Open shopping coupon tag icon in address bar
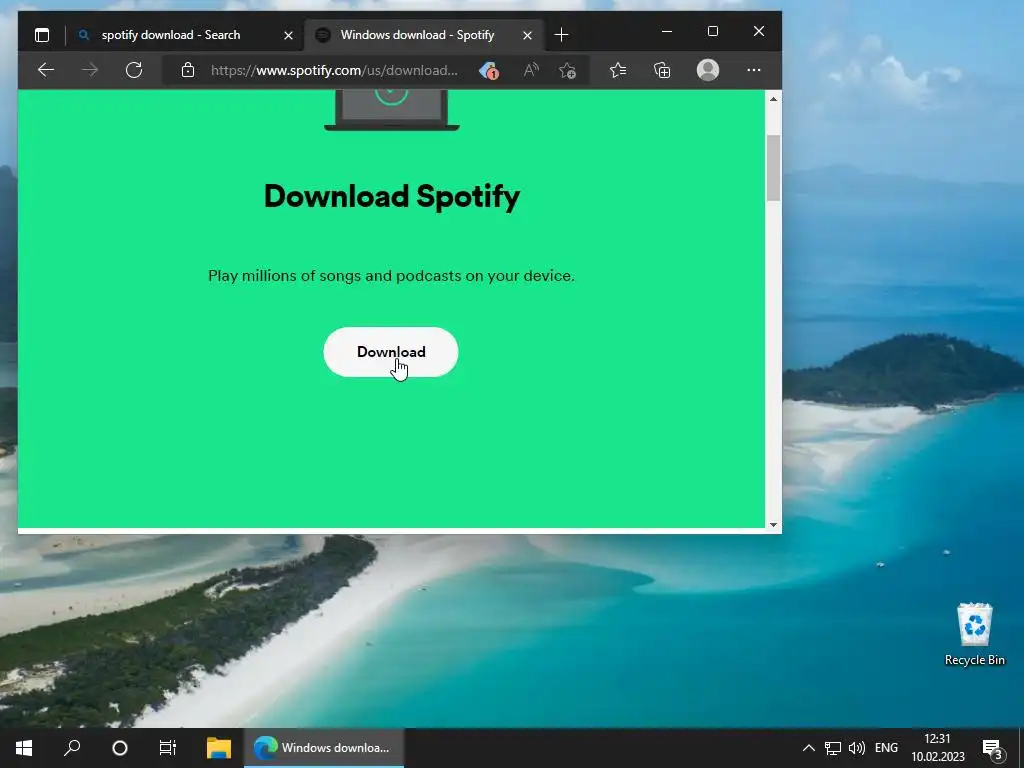This screenshot has height=768, width=1024. pyautogui.click(x=489, y=70)
